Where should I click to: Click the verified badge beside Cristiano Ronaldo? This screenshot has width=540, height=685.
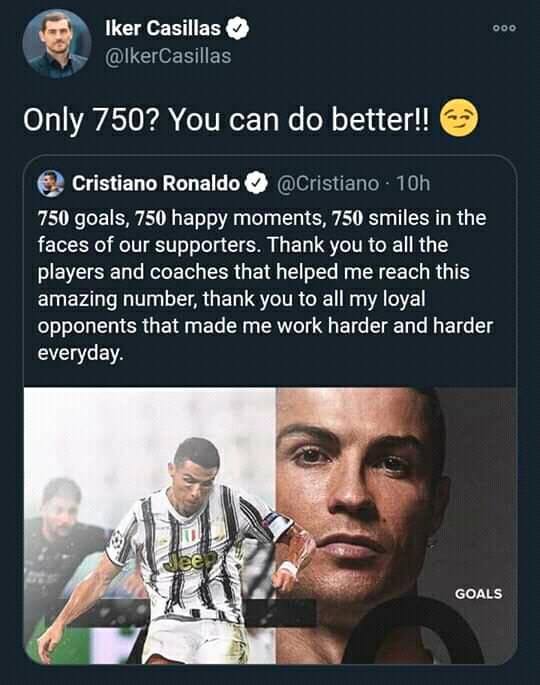pyautogui.click(x=256, y=183)
